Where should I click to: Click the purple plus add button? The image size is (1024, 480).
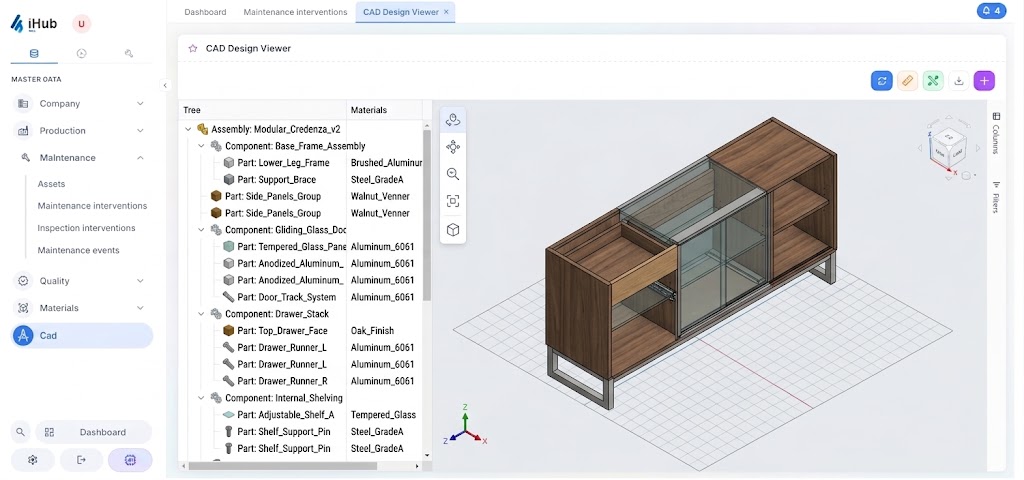(x=984, y=81)
